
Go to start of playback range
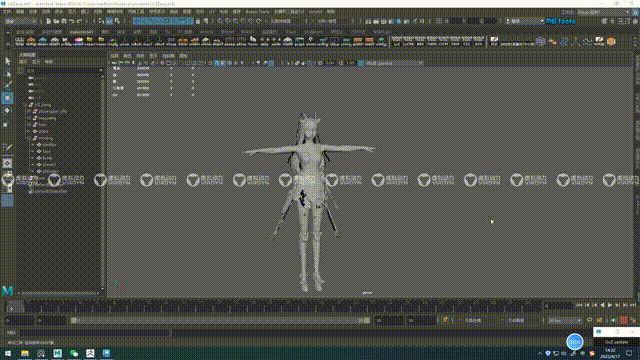pyautogui.click(x=579, y=305)
